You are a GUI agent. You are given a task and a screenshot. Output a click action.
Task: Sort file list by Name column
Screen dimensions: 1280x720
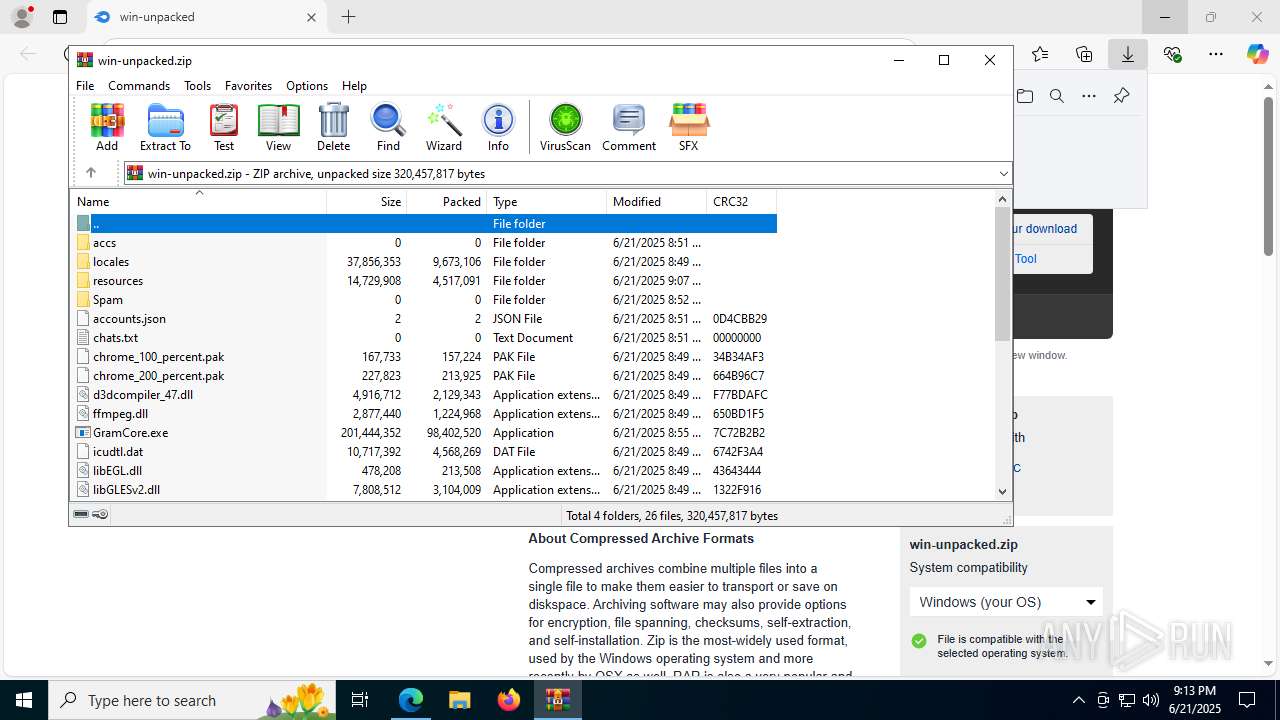tap(198, 201)
